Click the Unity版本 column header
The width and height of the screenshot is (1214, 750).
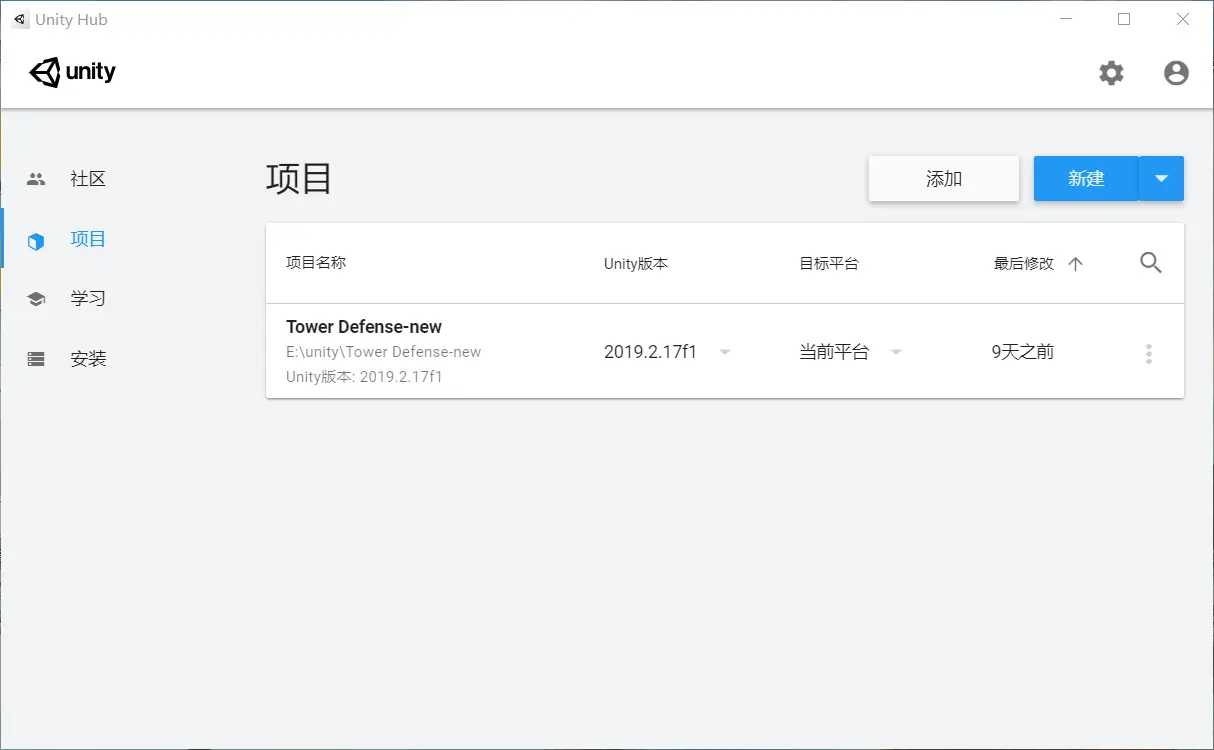pyautogui.click(x=636, y=264)
